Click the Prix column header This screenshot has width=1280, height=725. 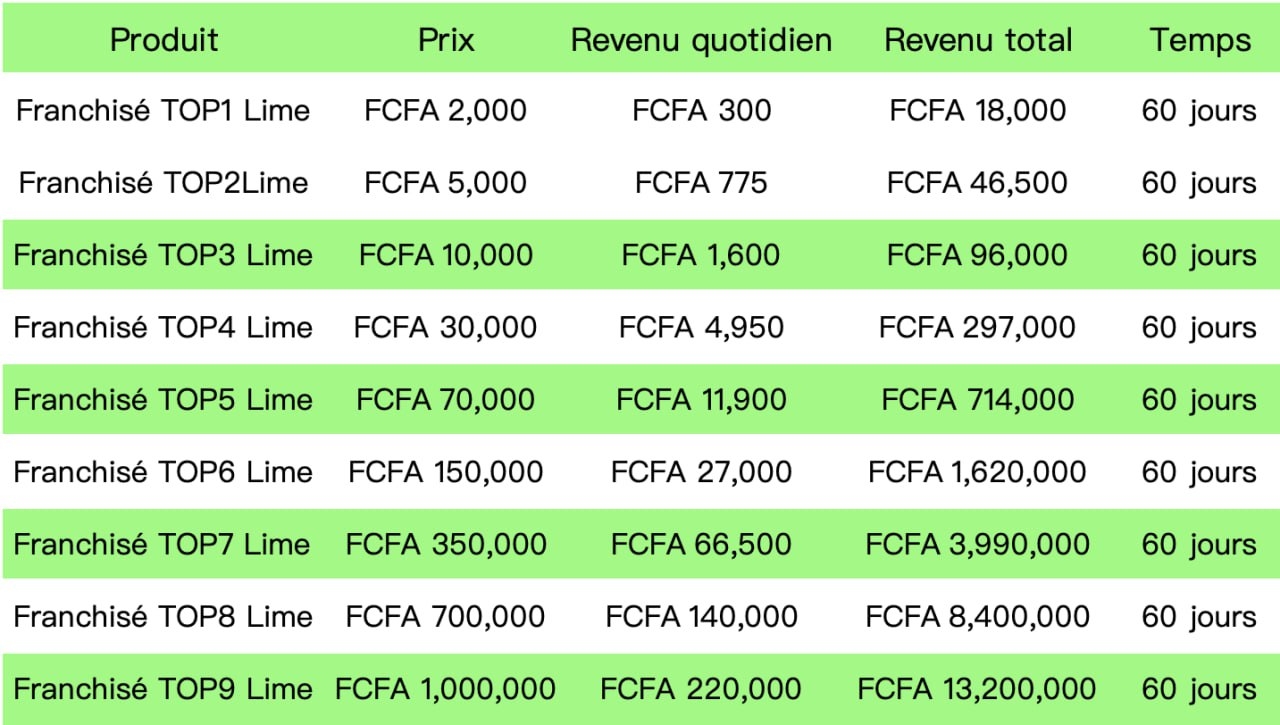pos(446,40)
